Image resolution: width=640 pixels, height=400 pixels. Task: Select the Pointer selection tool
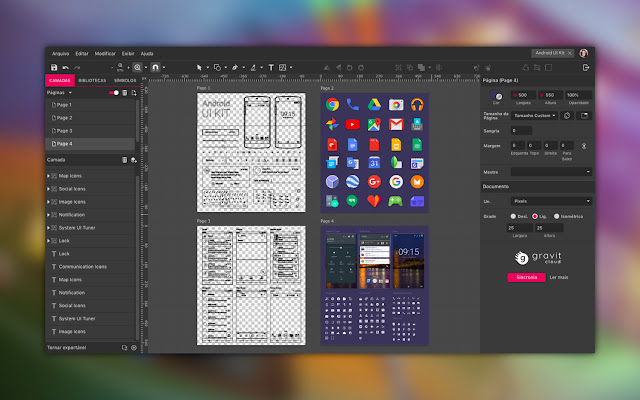[x=199, y=67]
